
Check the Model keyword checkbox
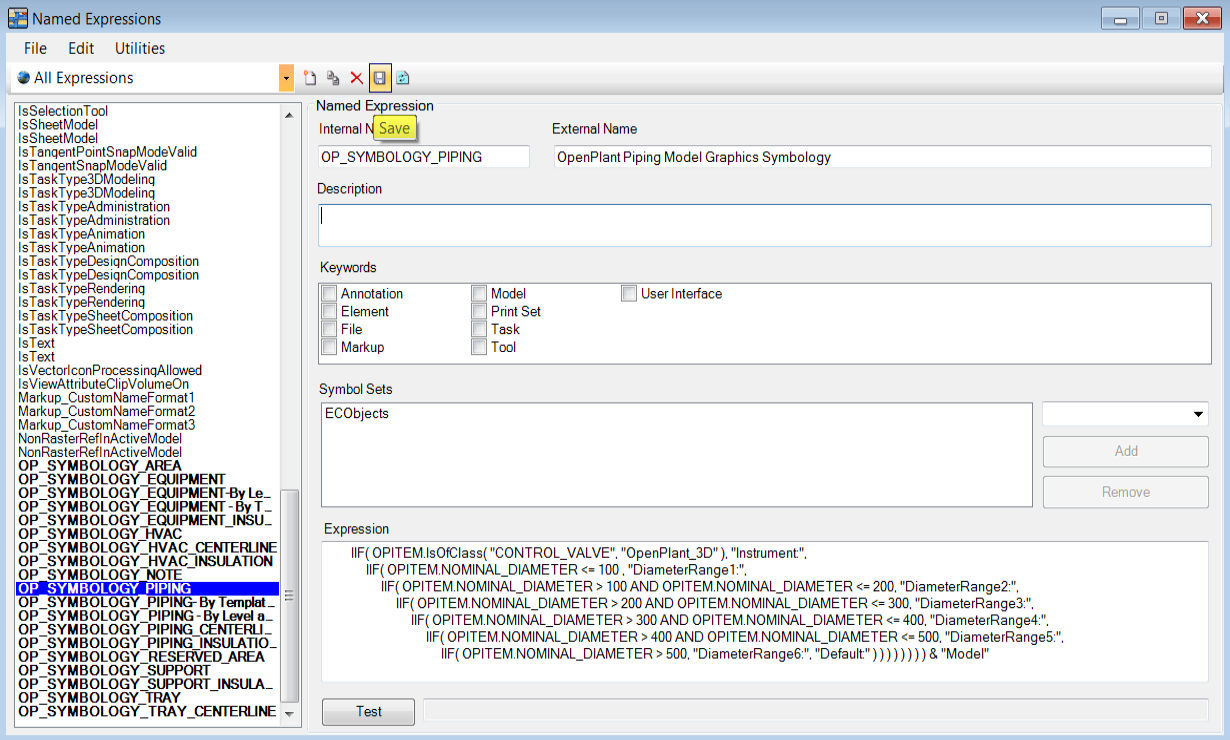479,294
